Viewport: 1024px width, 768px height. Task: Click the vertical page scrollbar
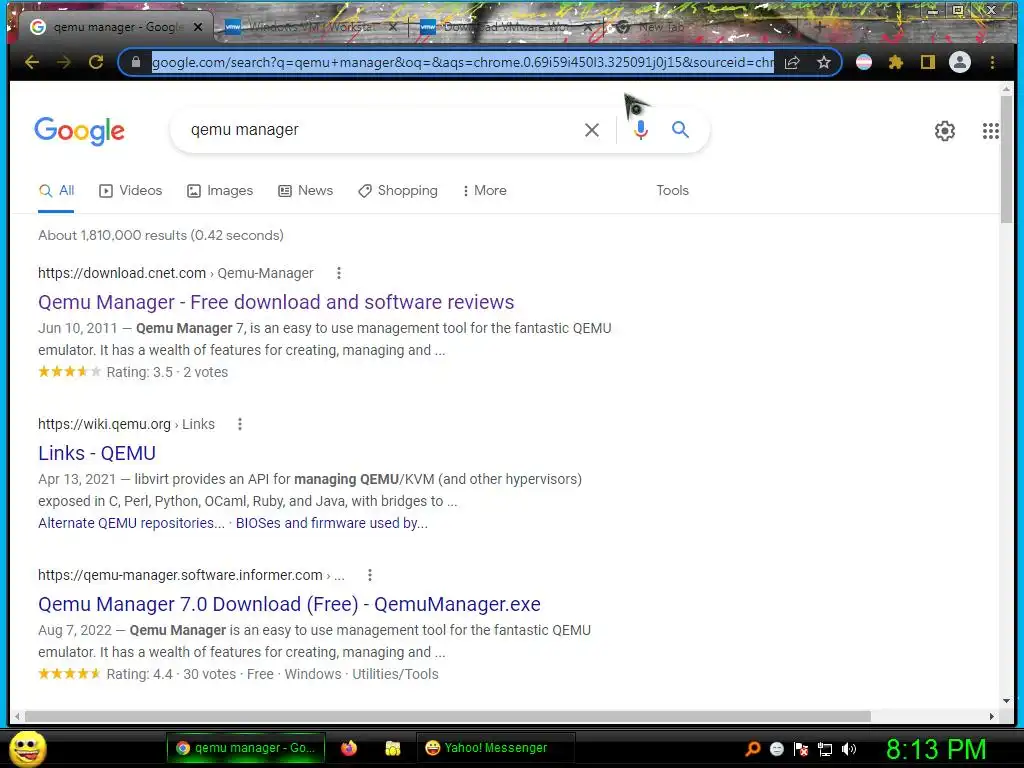(1006, 160)
